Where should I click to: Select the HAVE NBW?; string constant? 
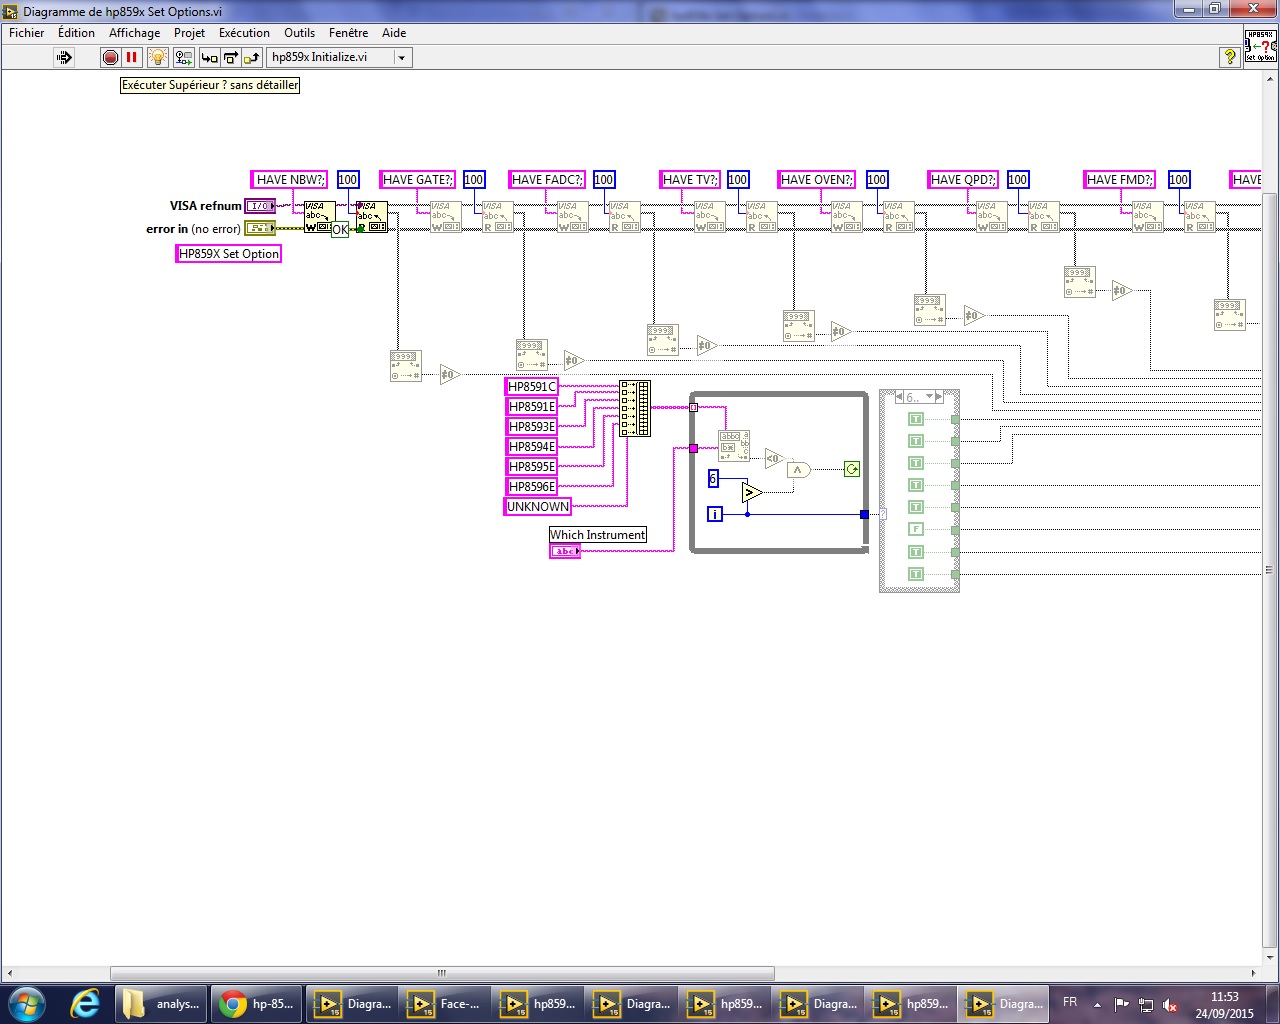pyautogui.click(x=289, y=180)
